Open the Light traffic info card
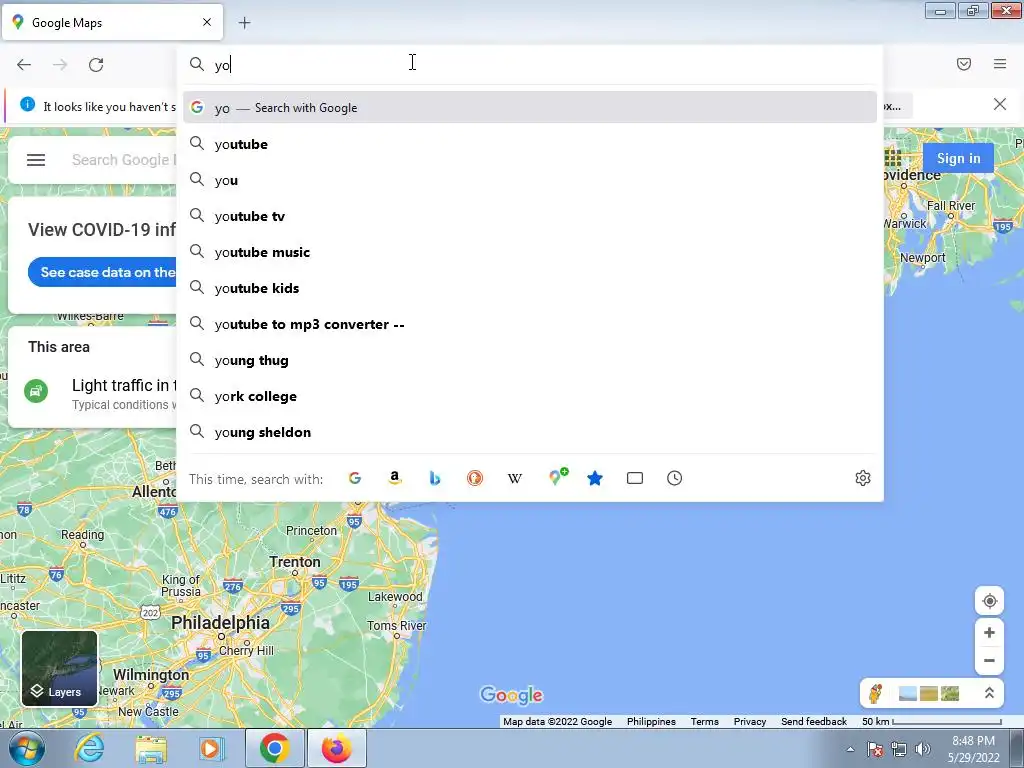This screenshot has width=1024, height=768. tap(92, 394)
